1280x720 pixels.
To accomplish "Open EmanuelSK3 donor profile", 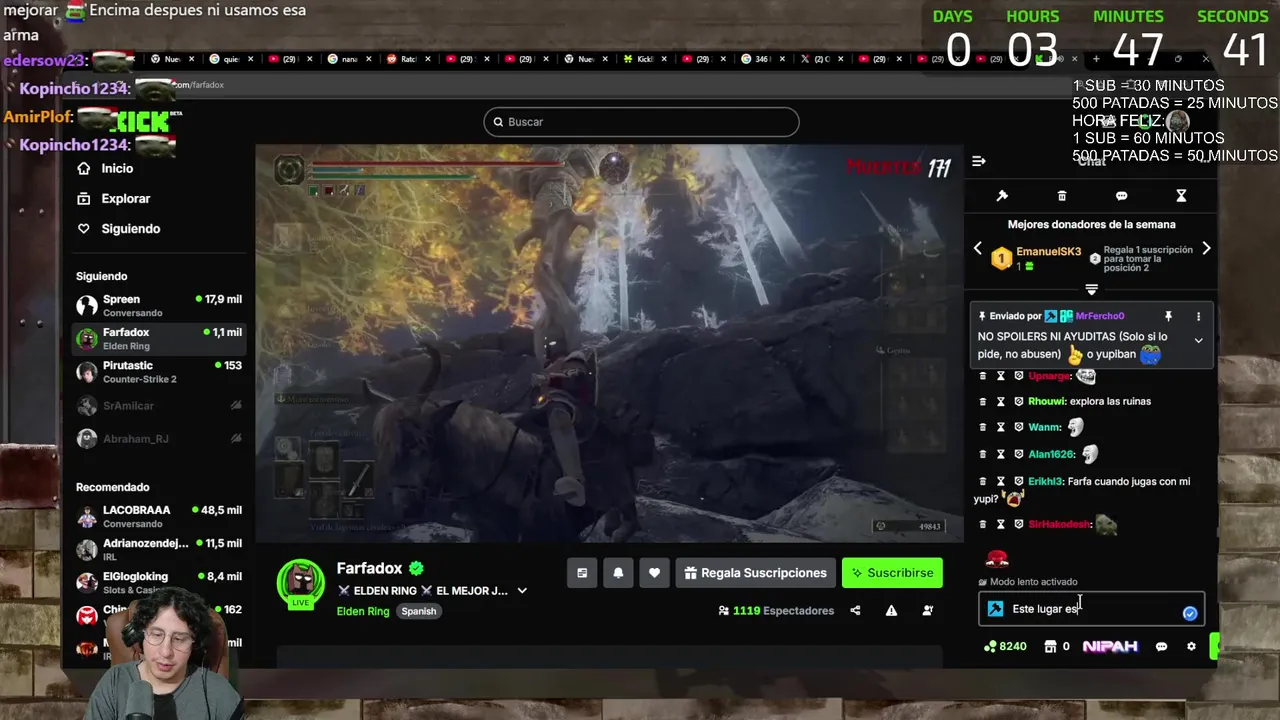I will [x=1048, y=251].
